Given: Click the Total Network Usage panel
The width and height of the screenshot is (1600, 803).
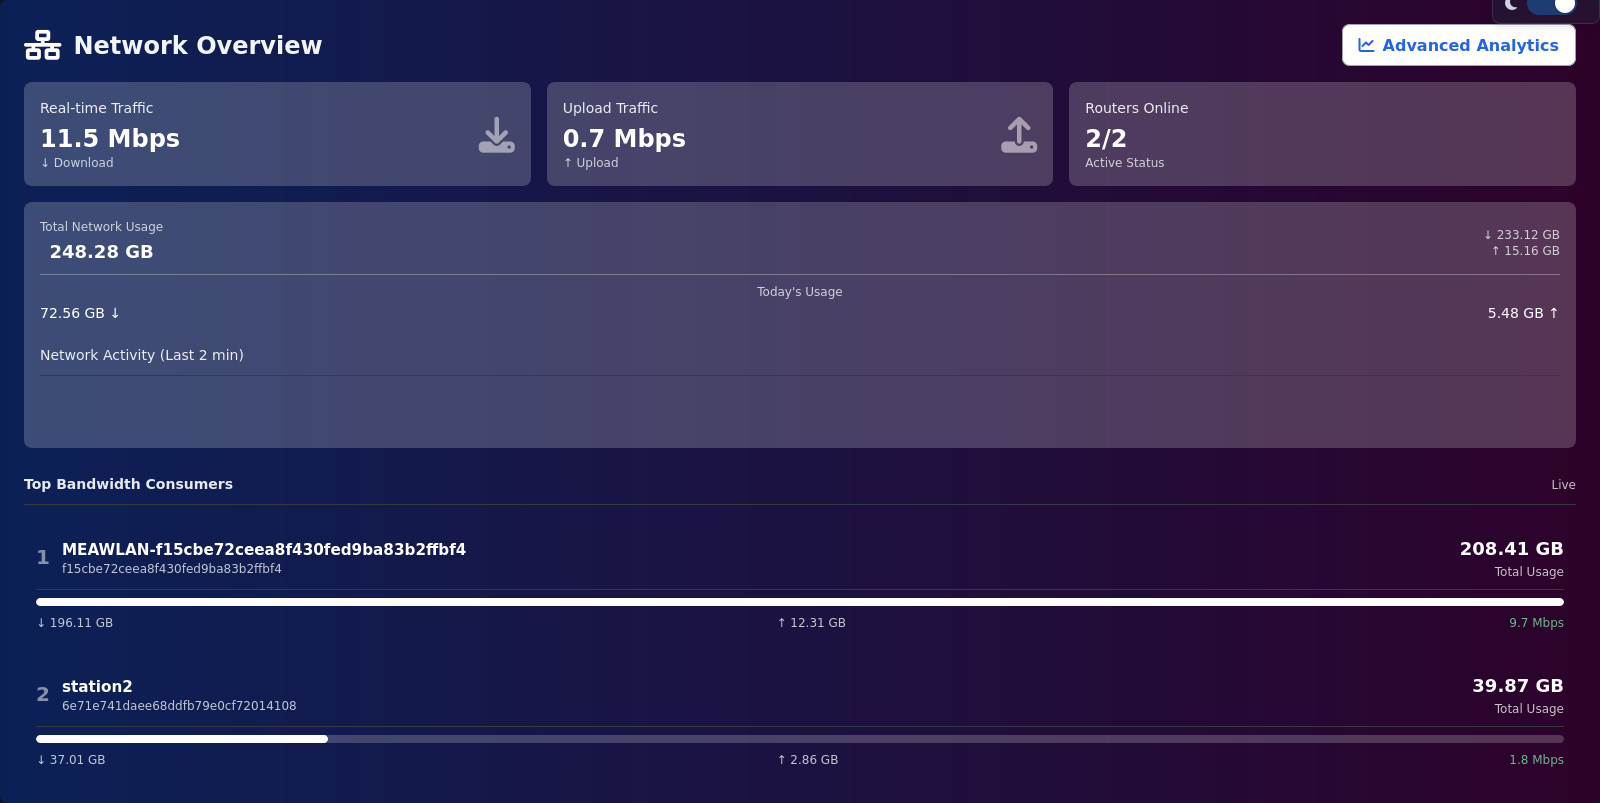Looking at the screenshot, I should [x=800, y=240].
